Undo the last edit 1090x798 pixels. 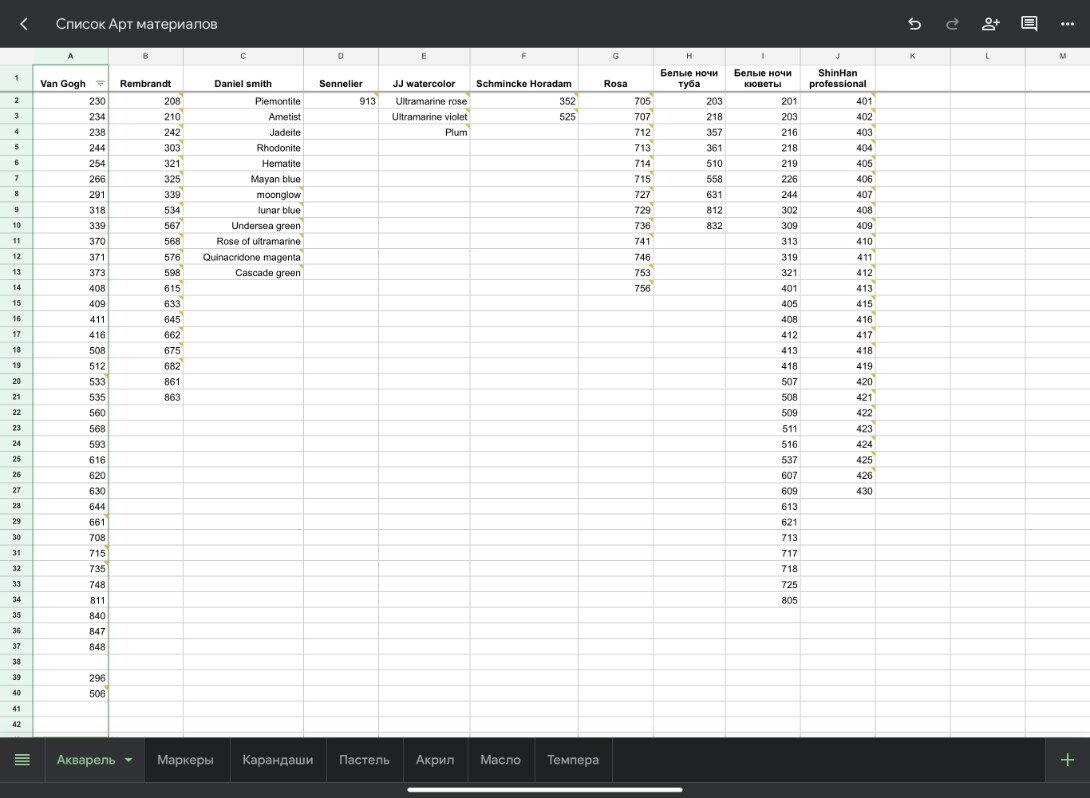pos(915,24)
